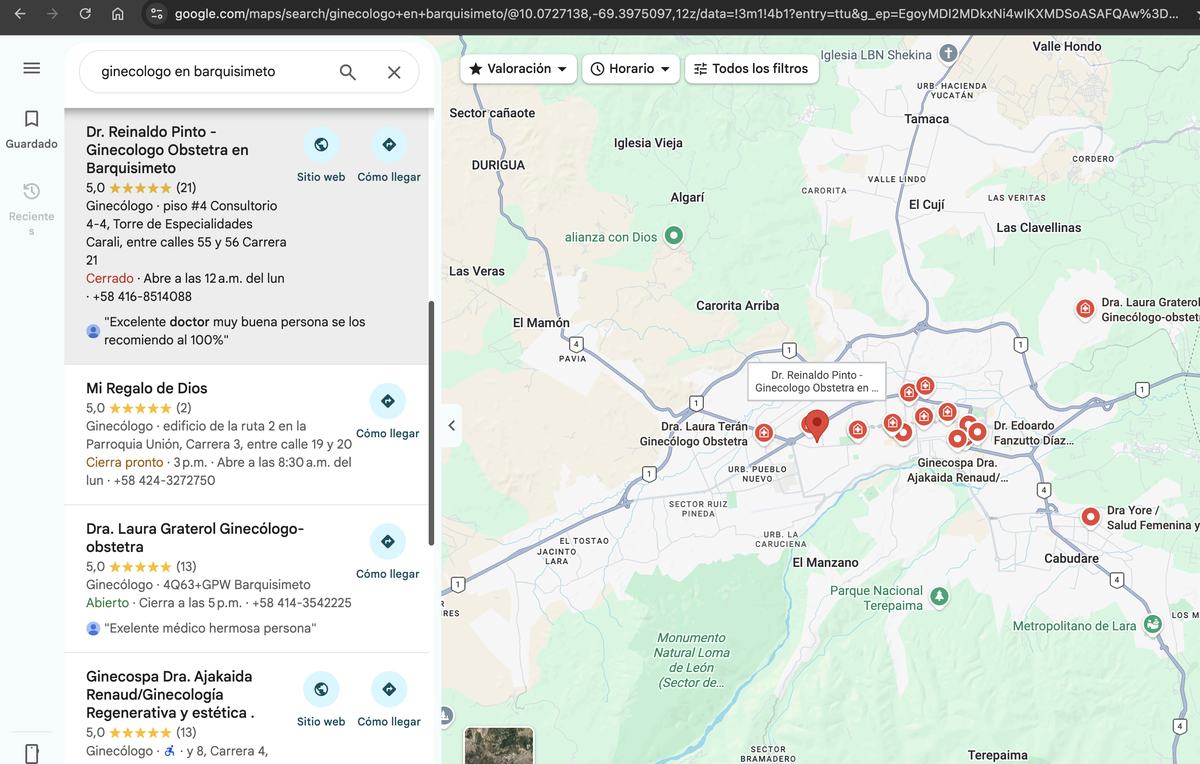The height and width of the screenshot is (764, 1200).
Task: Click the browser forward arrow
Action: click(53, 14)
